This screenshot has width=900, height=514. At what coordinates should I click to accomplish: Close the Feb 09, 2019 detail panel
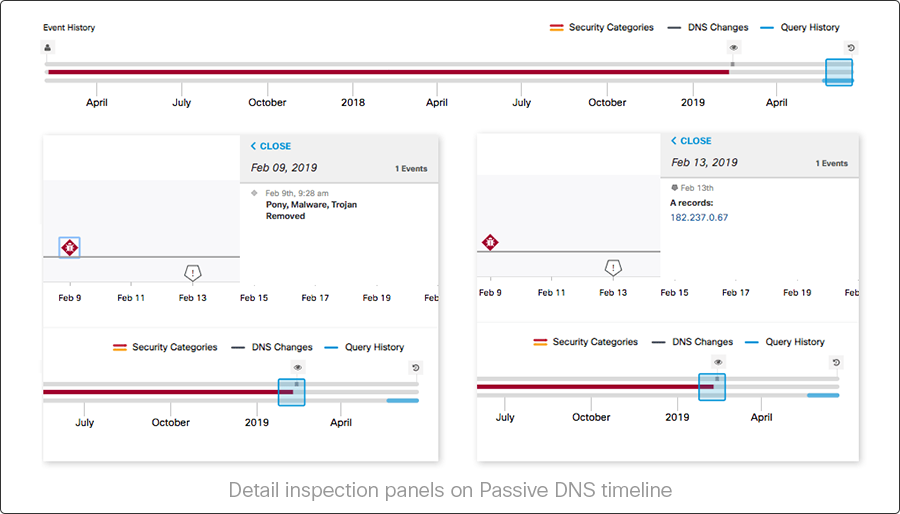point(271,146)
